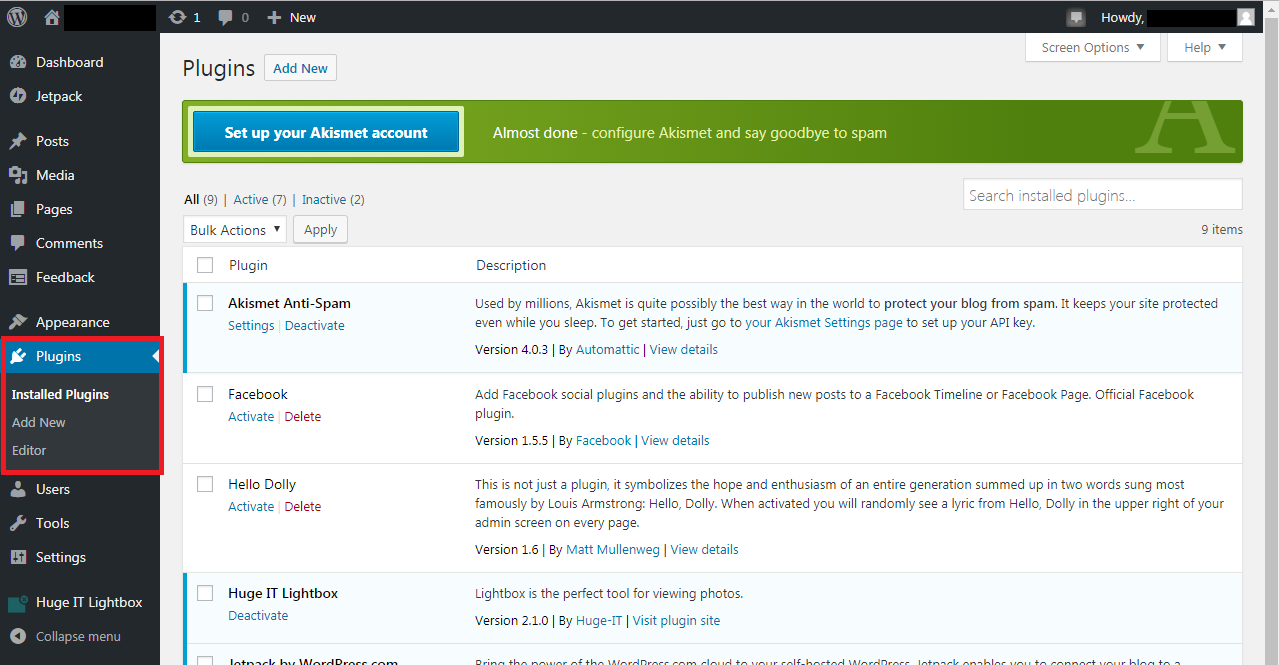View details for Akismet Anti-Spam
Viewport: 1279px width, 665px height.
point(684,349)
